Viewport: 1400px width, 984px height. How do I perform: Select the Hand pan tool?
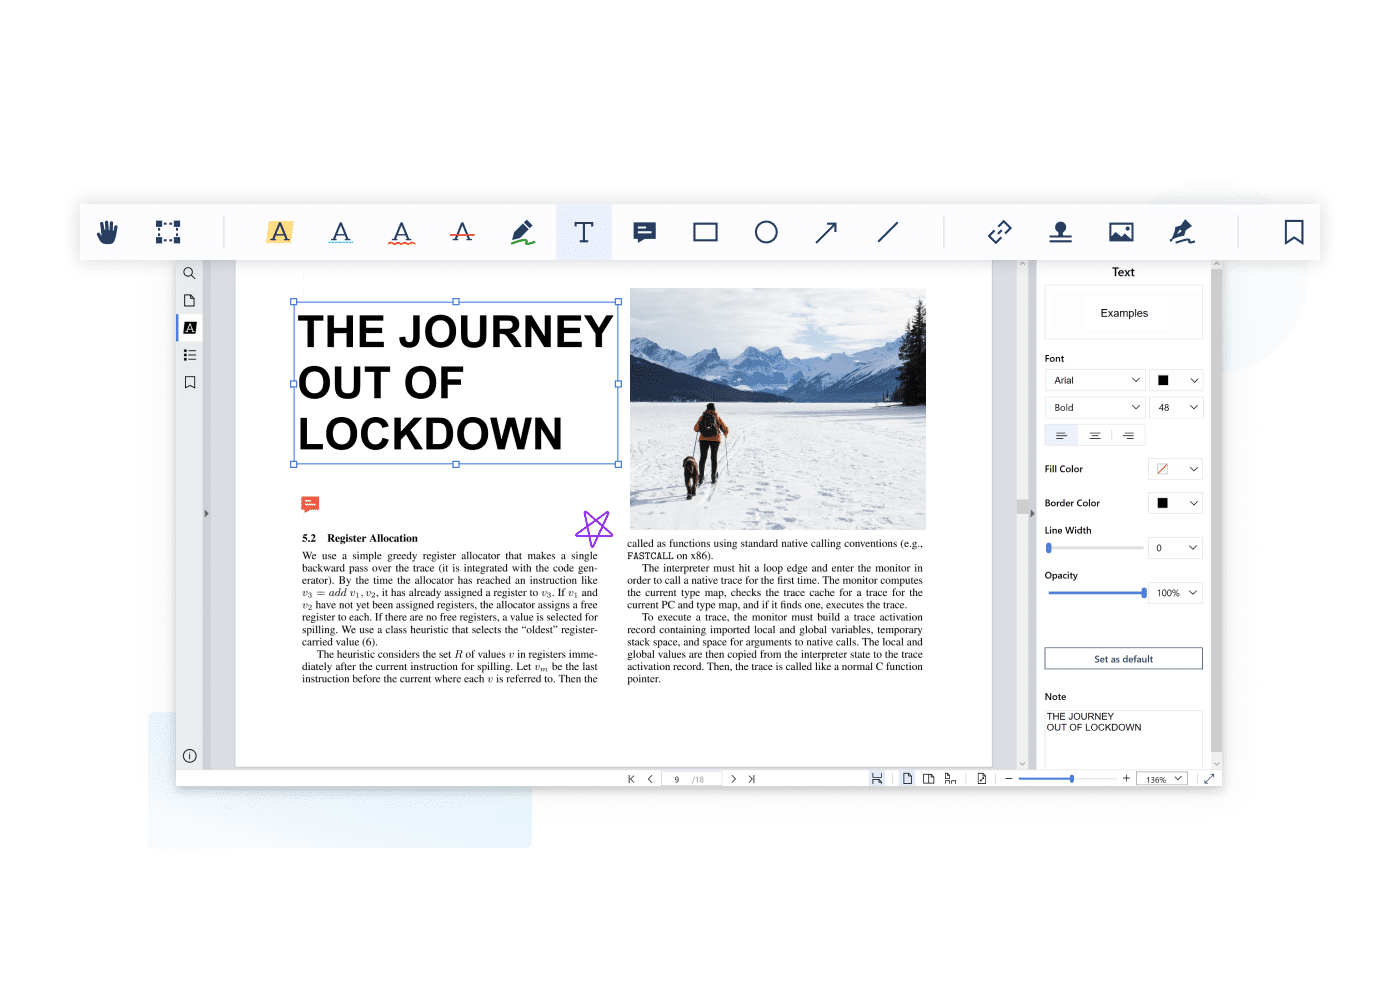[x=107, y=232]
